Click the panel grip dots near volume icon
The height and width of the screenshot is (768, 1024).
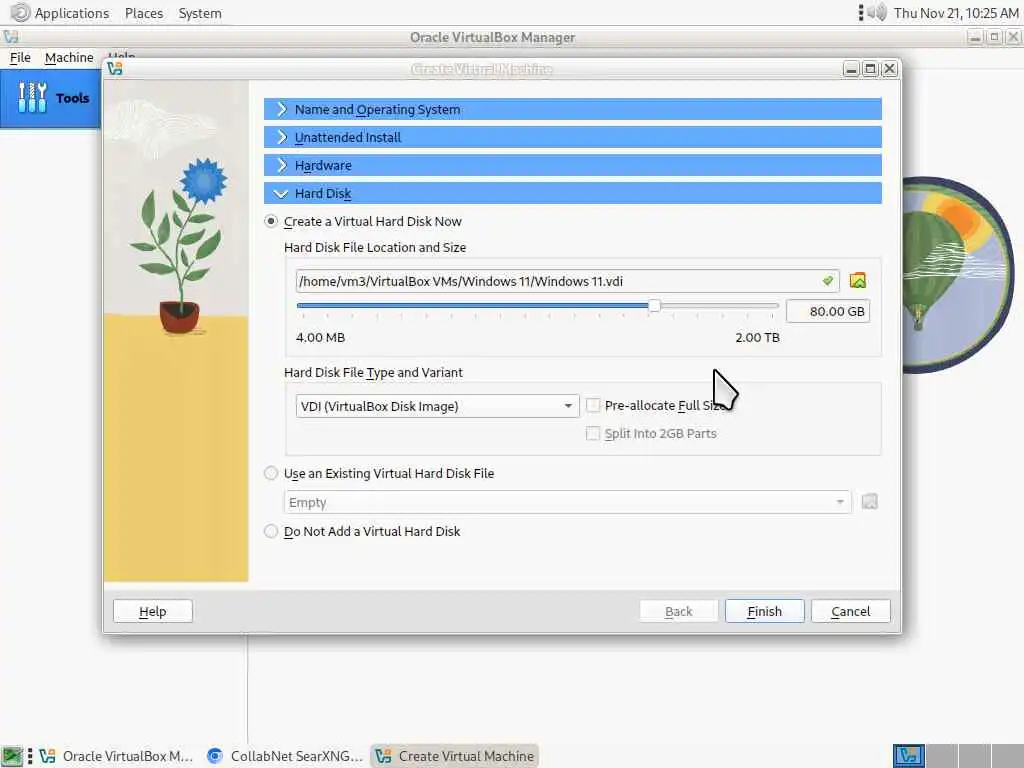tap(860, 12)
